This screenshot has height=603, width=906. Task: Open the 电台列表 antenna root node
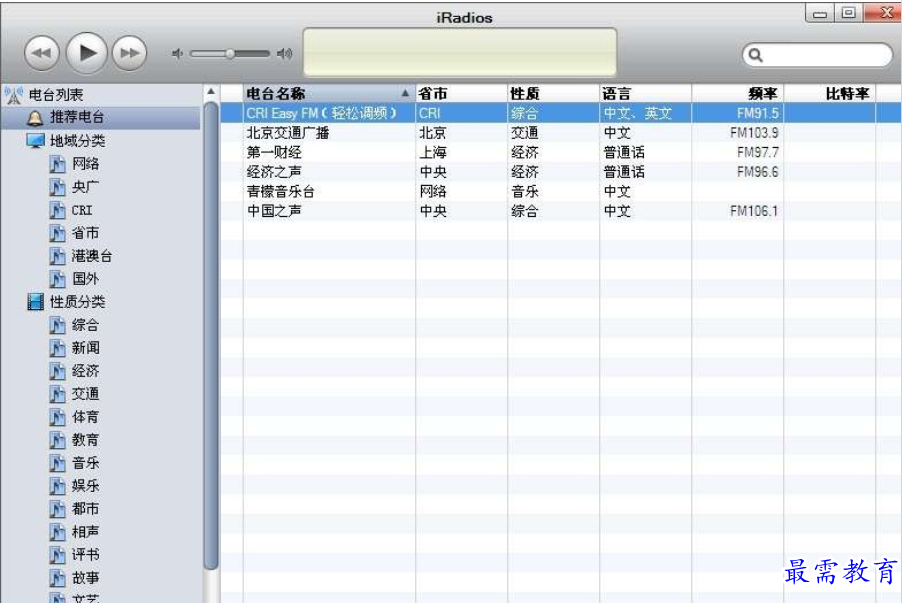(x=14, y=95)
